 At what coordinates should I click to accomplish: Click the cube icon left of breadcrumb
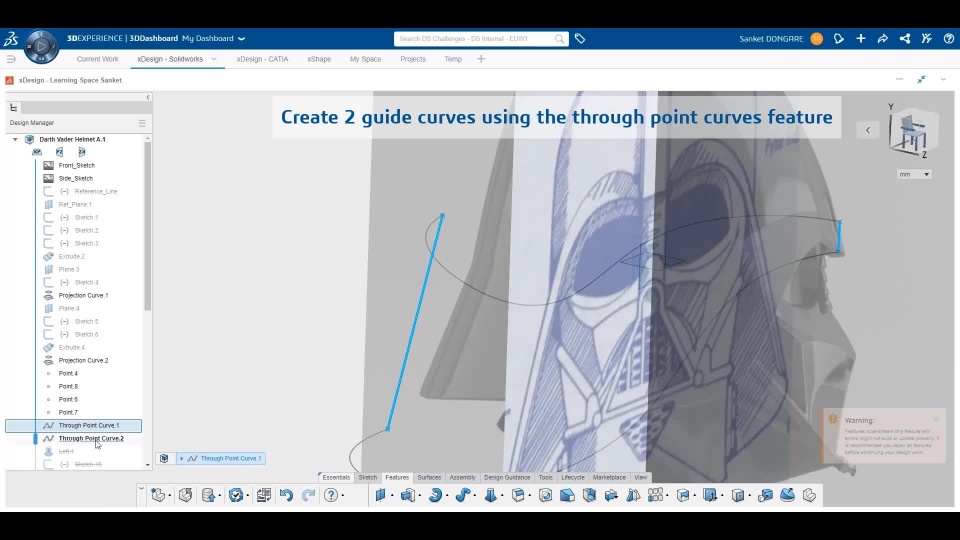click(x=164, y=458)
